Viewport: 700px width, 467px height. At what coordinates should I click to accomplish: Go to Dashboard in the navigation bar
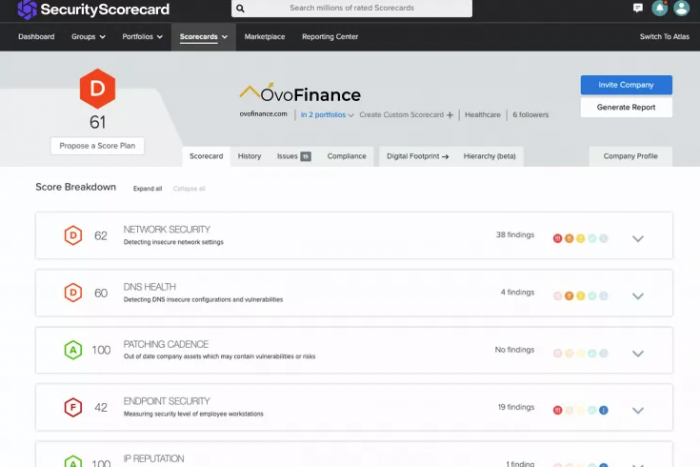coord(36,37)
